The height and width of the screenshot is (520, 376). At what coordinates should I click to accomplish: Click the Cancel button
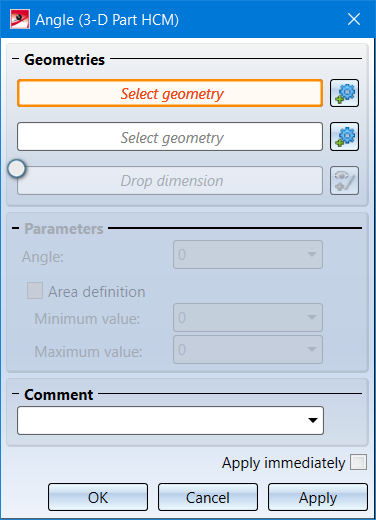208,497
